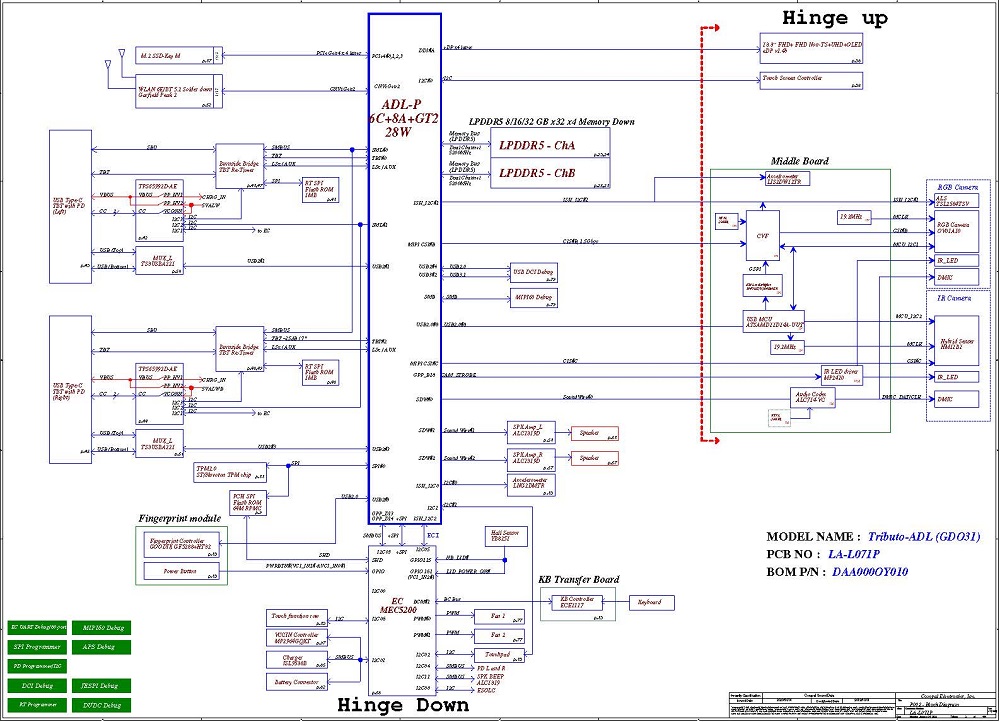
Task: Select the RT Programmer green box
Action: pos(38,705)
